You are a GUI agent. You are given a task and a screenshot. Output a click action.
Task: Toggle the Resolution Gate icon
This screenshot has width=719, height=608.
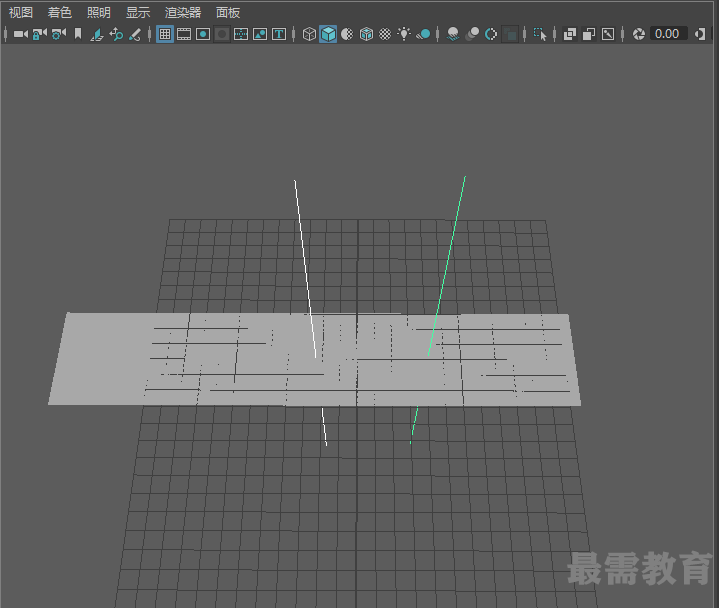click(x=203, y=34)
